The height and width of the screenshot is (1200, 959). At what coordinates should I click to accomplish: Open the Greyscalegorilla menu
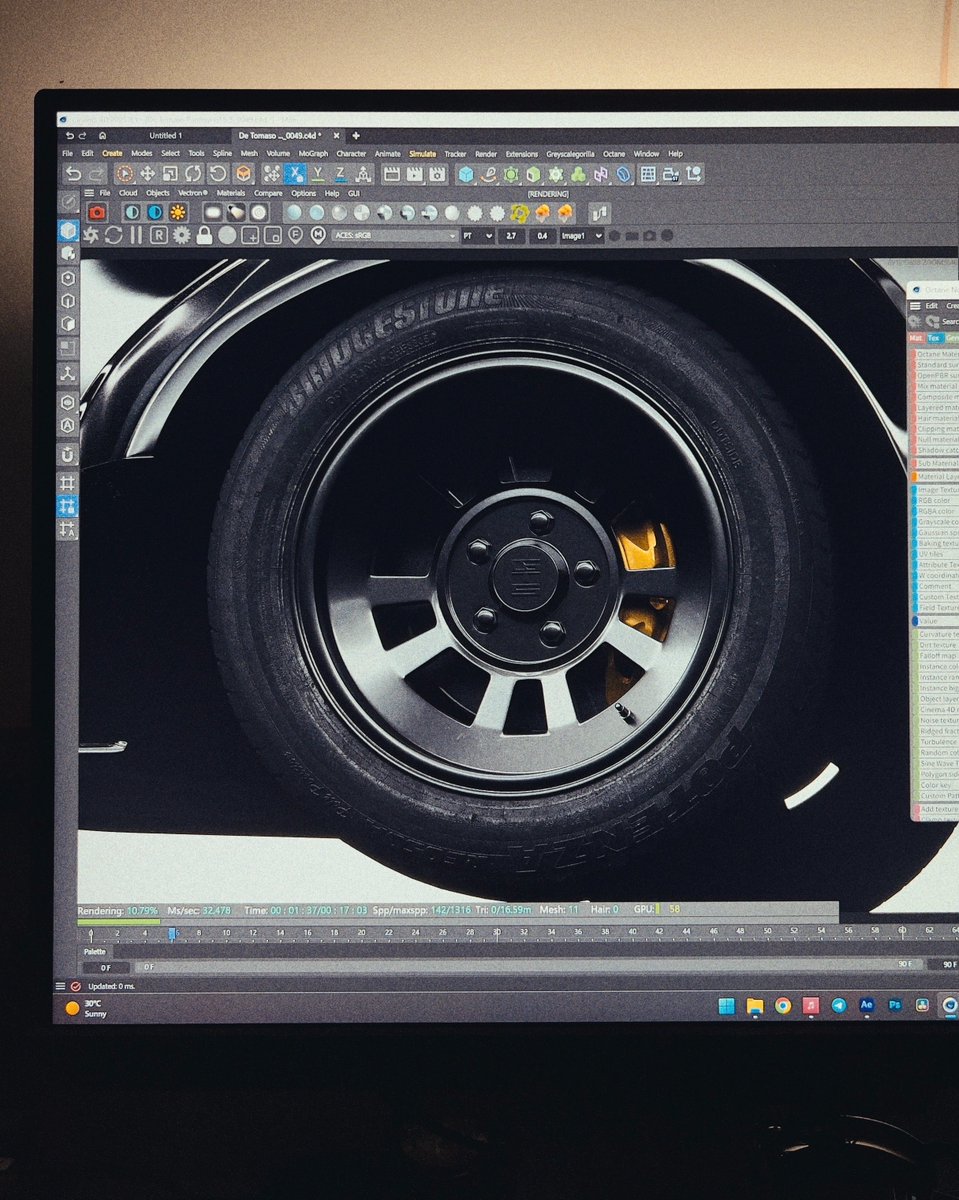pyautogui.click(x=570, y=153)
